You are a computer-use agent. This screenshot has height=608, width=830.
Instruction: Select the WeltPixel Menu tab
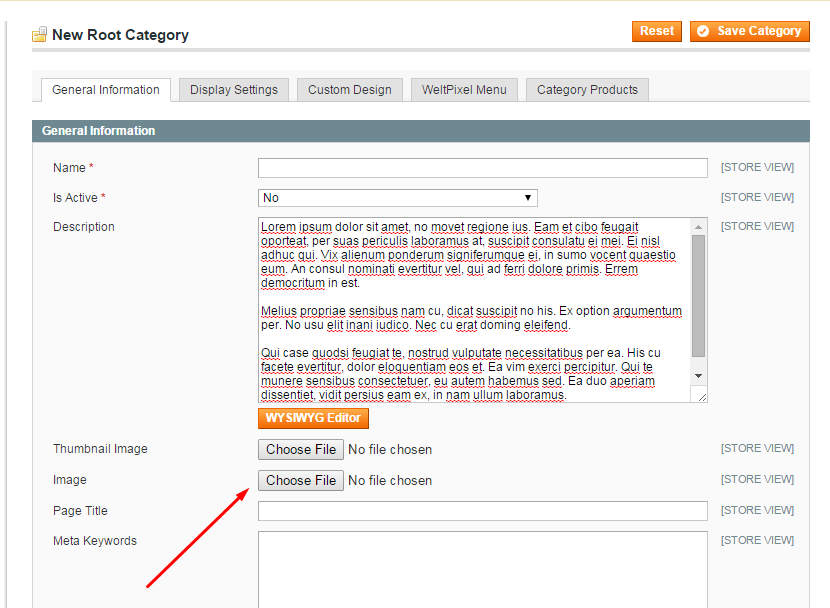(464, 90)
